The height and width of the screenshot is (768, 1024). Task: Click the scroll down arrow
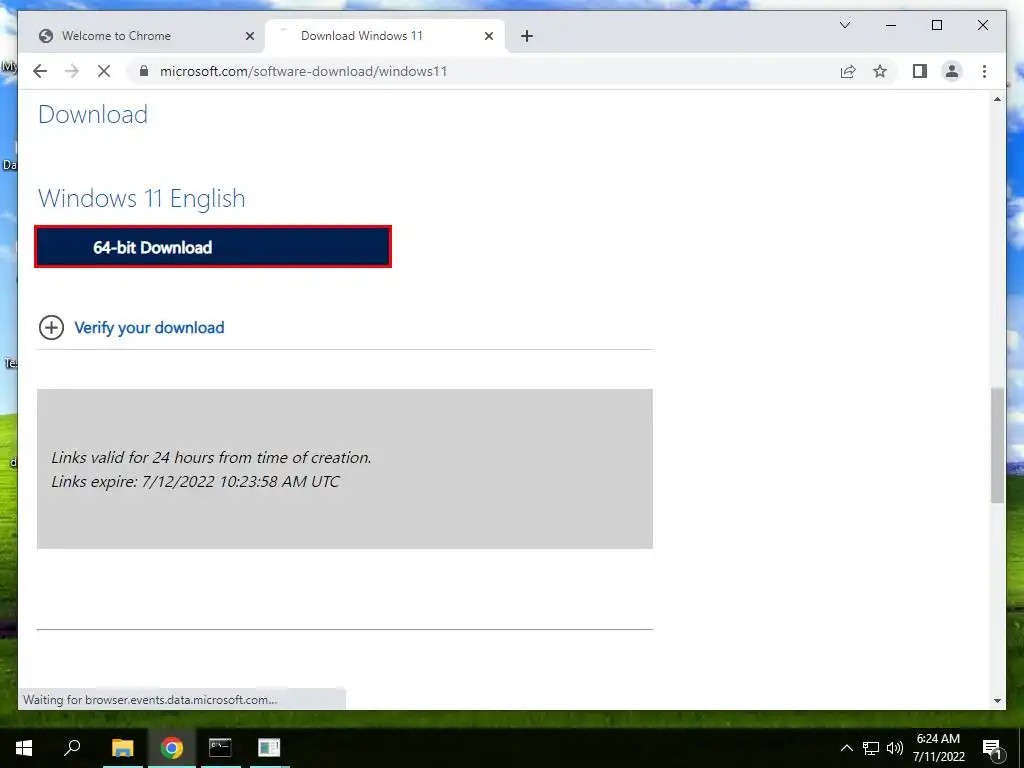[997, 701]
